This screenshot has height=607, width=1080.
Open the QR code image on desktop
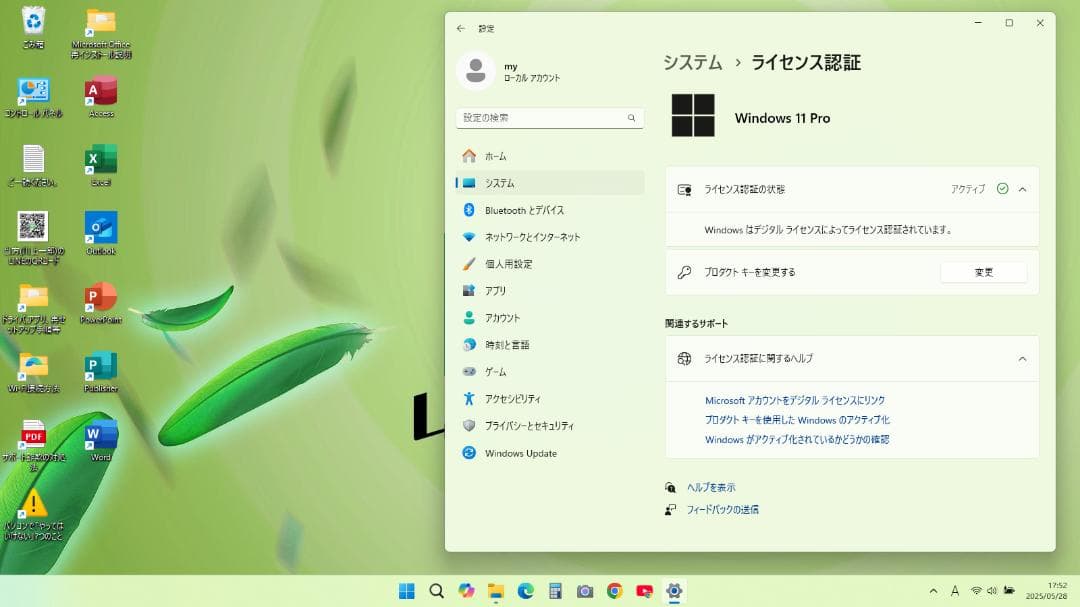(33, 238)
